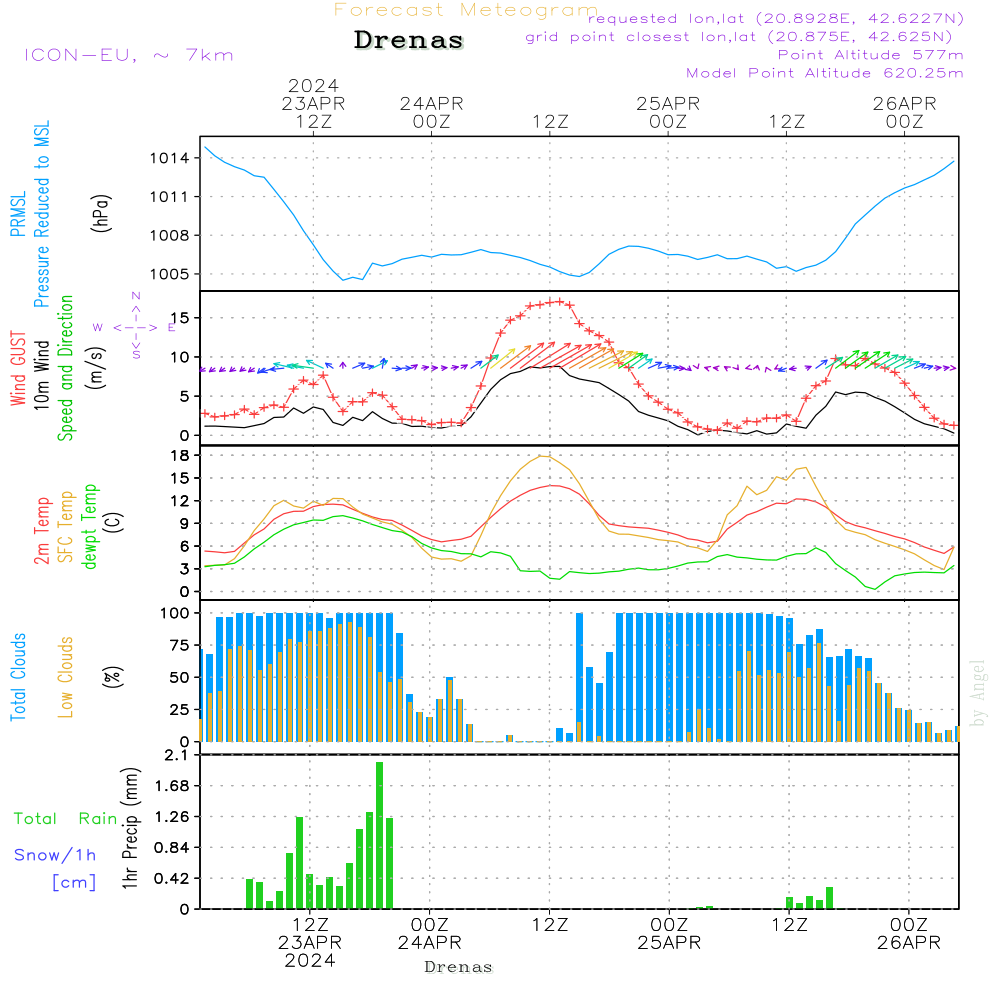The image size is (1000, 1000).
Task: Click the top axis '24APR 00Z' label
Action: [432, 112]
